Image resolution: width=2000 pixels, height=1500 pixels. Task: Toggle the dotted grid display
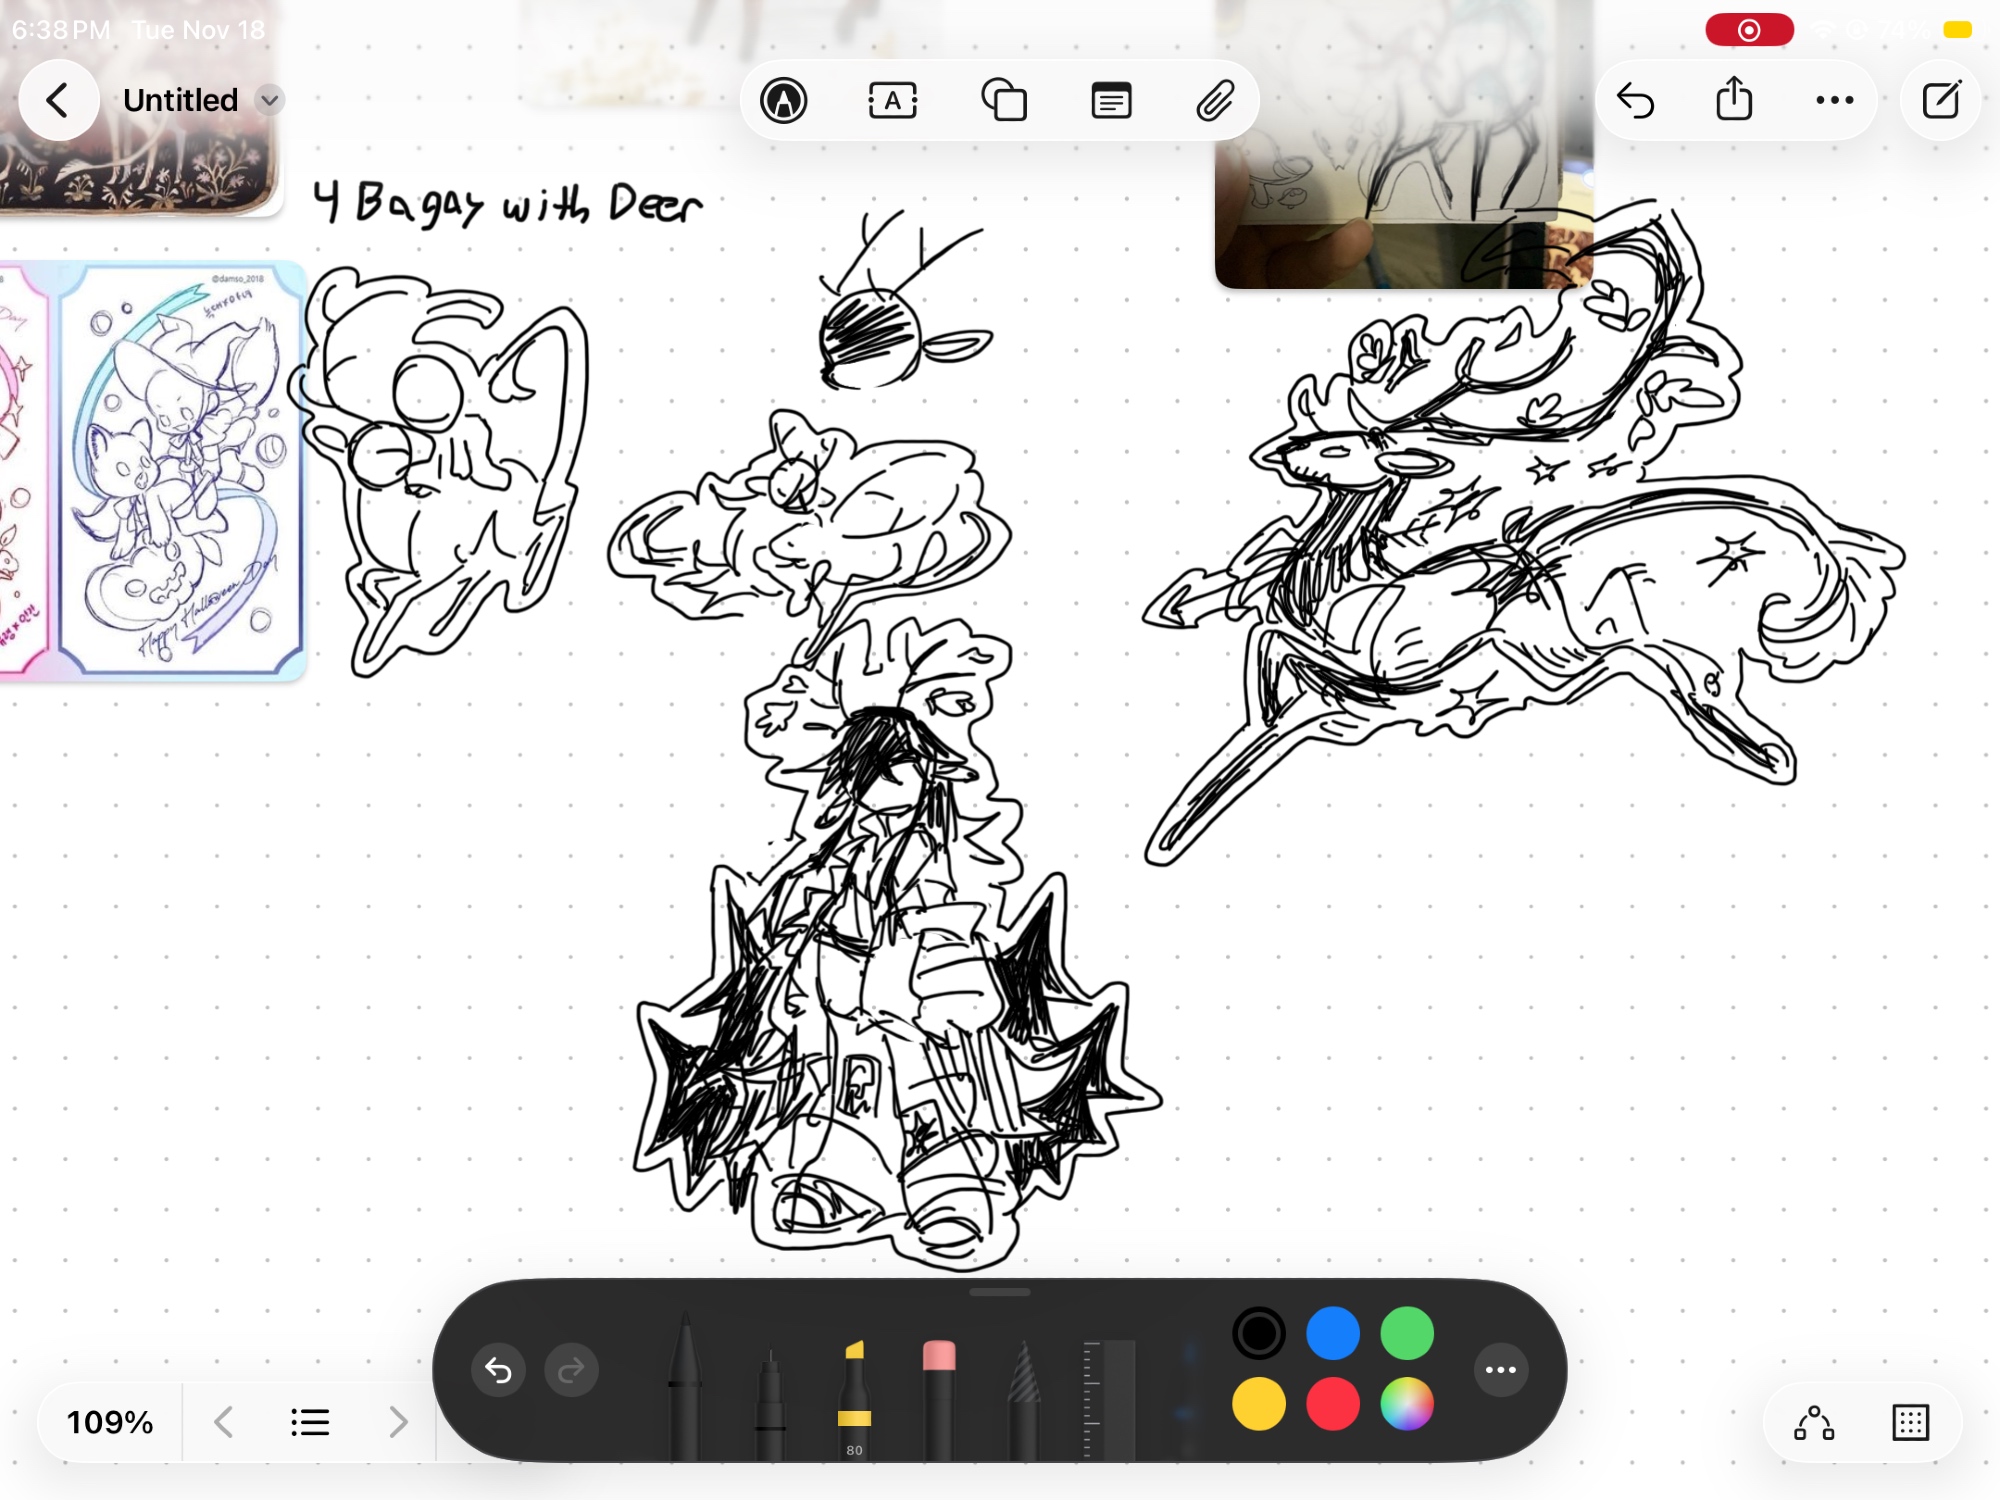click(x=1910, y=1422)
